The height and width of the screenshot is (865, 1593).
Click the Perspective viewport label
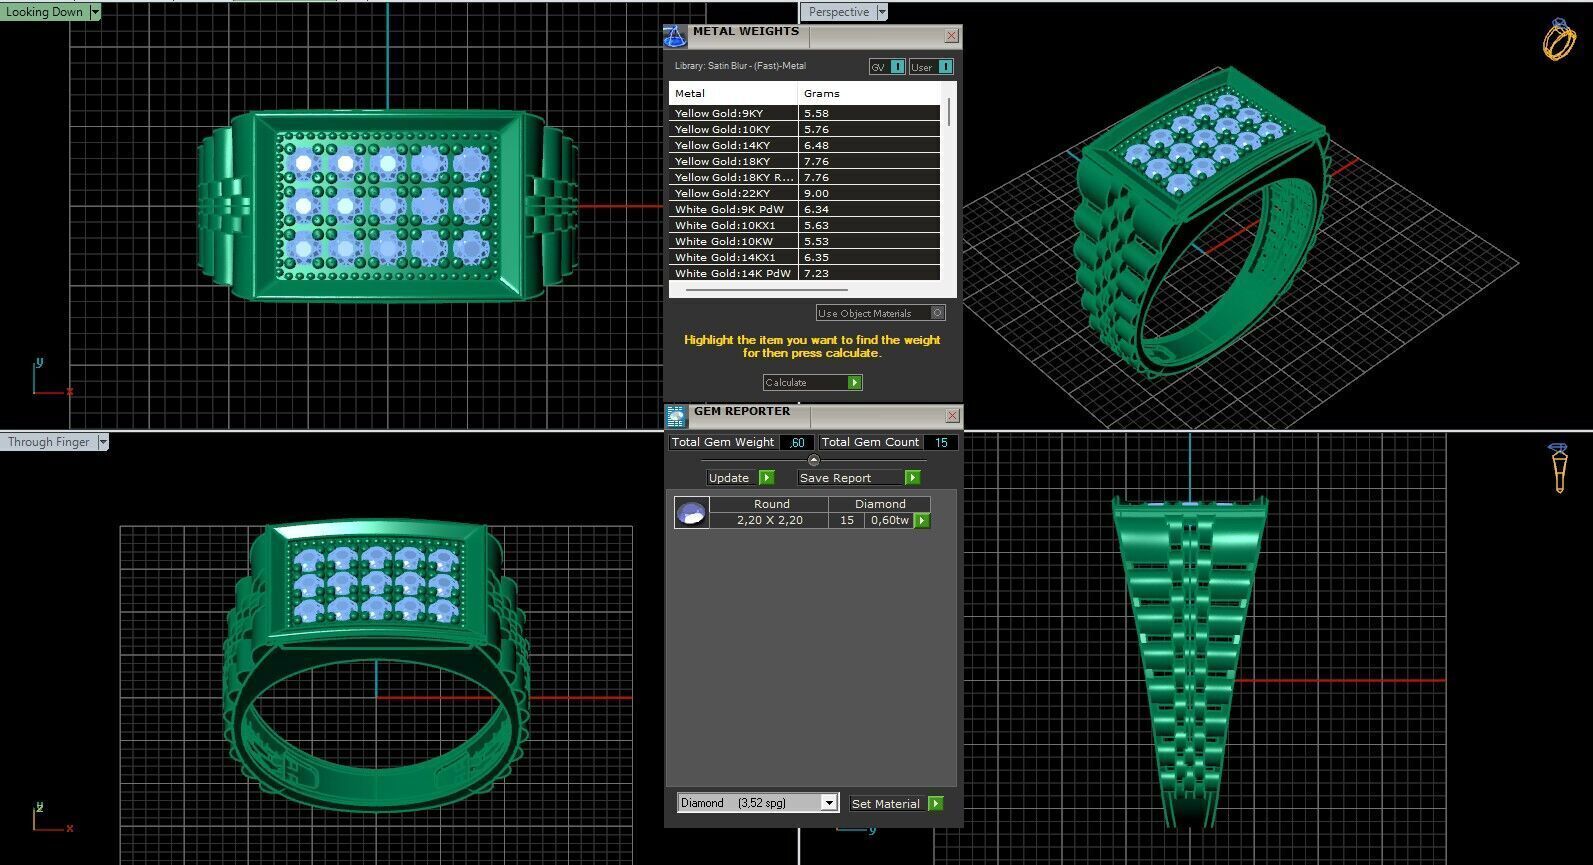[838, 12]
